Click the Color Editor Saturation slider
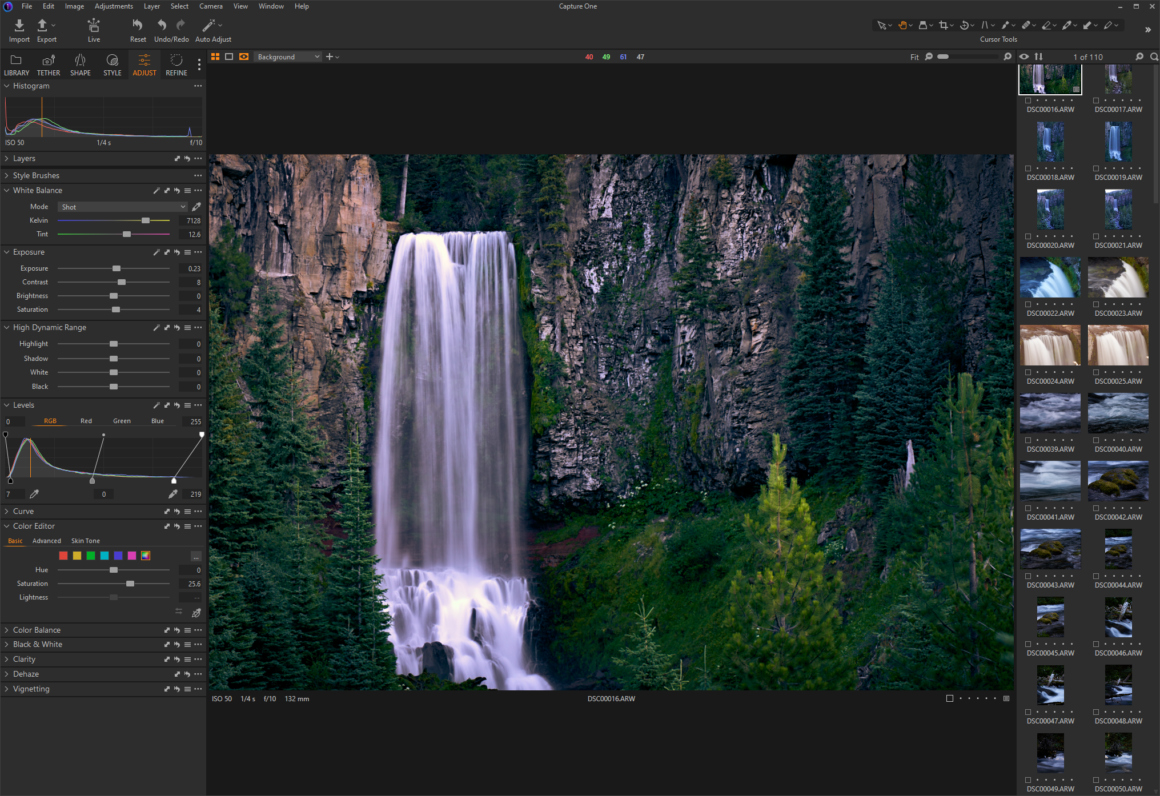 tap(114, 584)
